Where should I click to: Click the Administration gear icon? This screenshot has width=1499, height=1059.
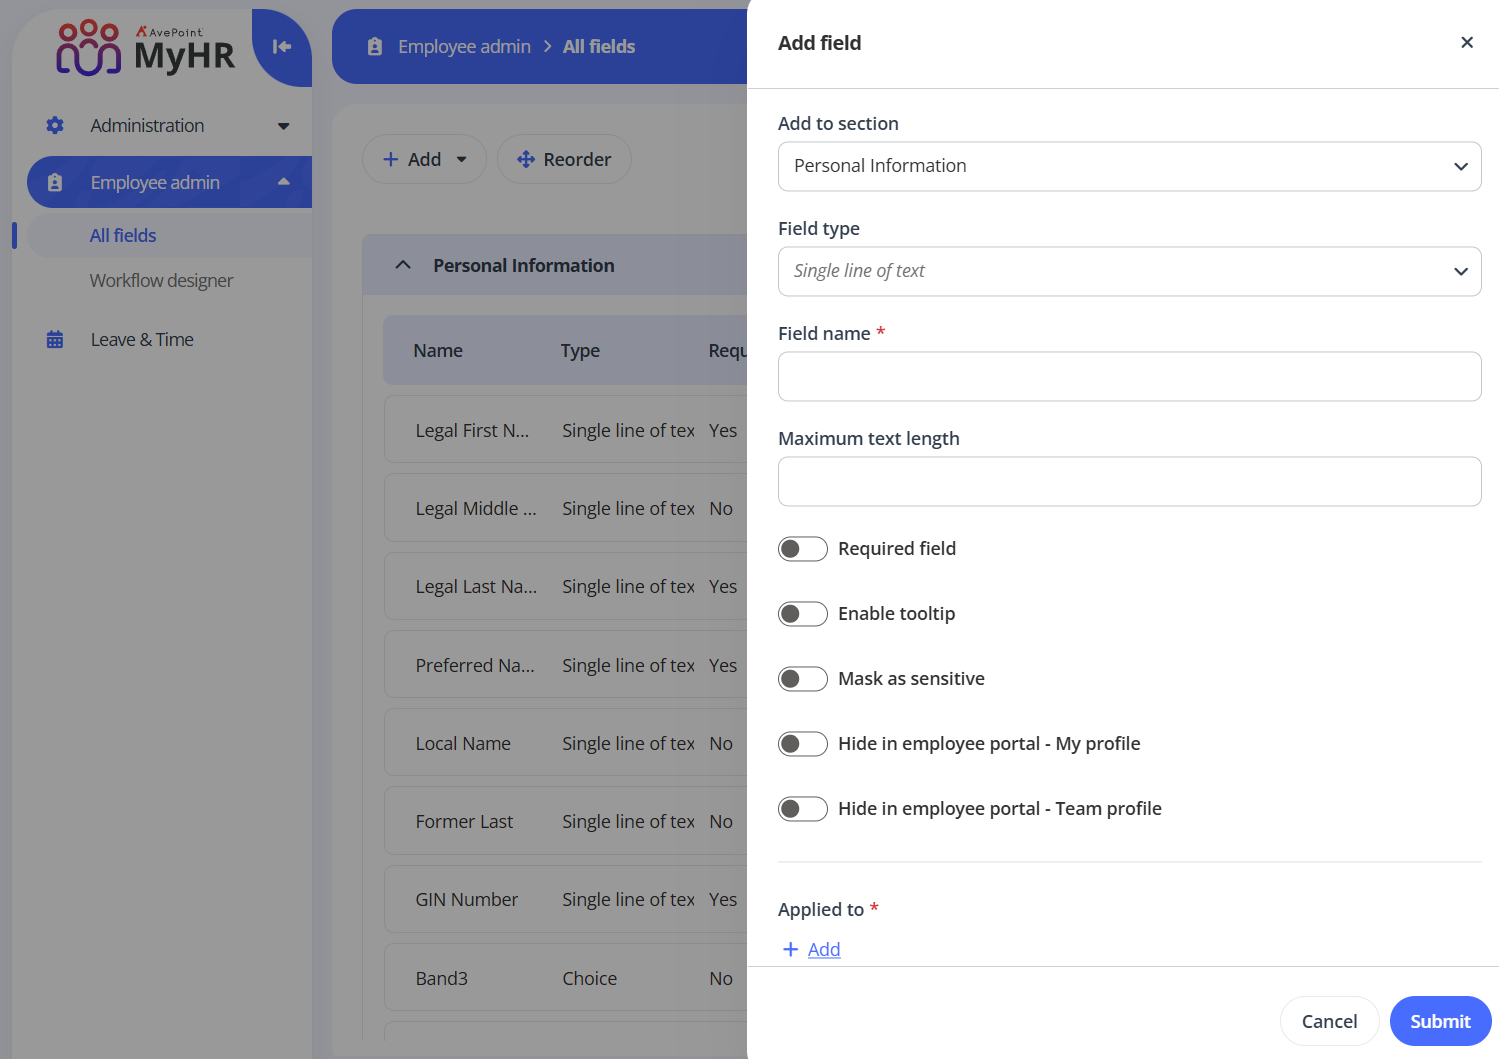[x=55, y=125]
